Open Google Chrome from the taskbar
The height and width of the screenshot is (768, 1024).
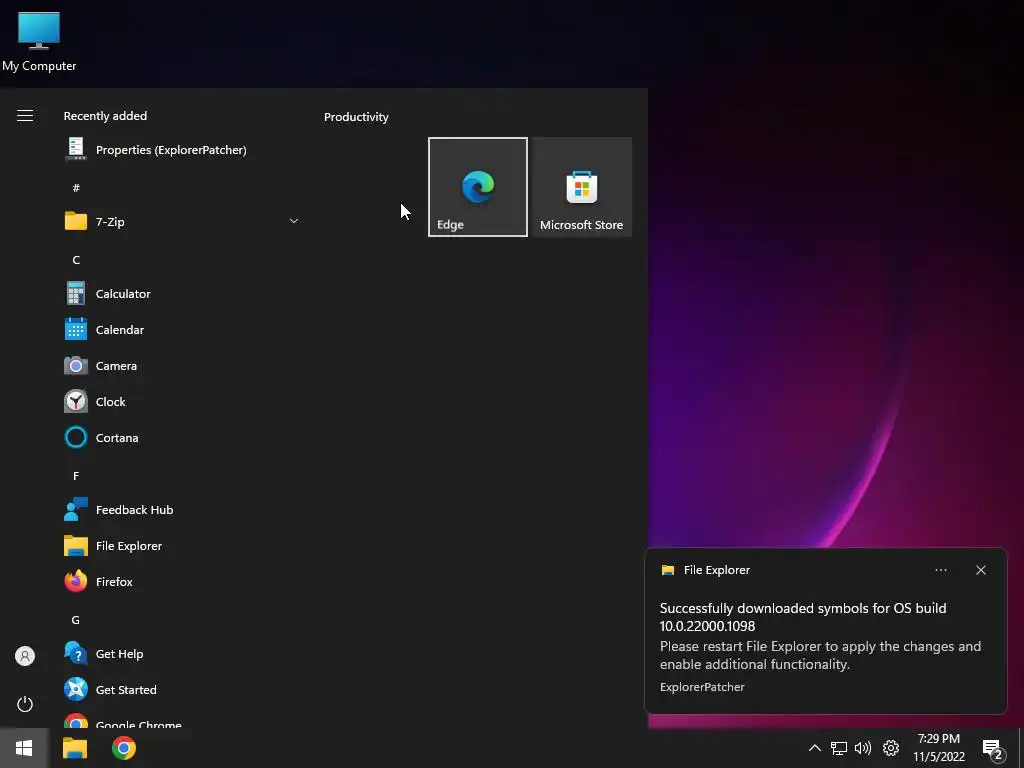click(x=123, y=748)
